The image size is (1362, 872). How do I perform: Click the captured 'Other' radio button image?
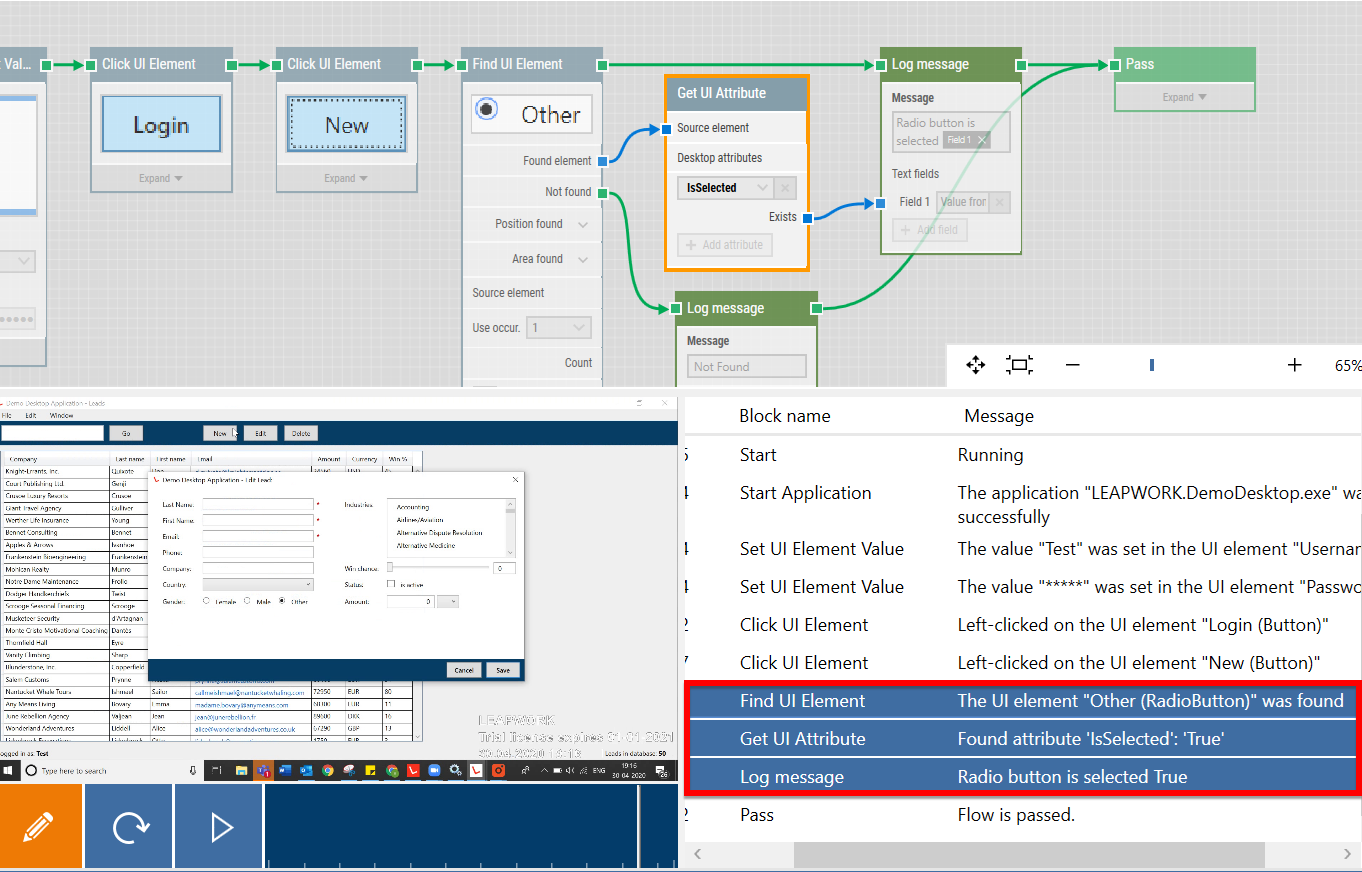pos(532,115)
